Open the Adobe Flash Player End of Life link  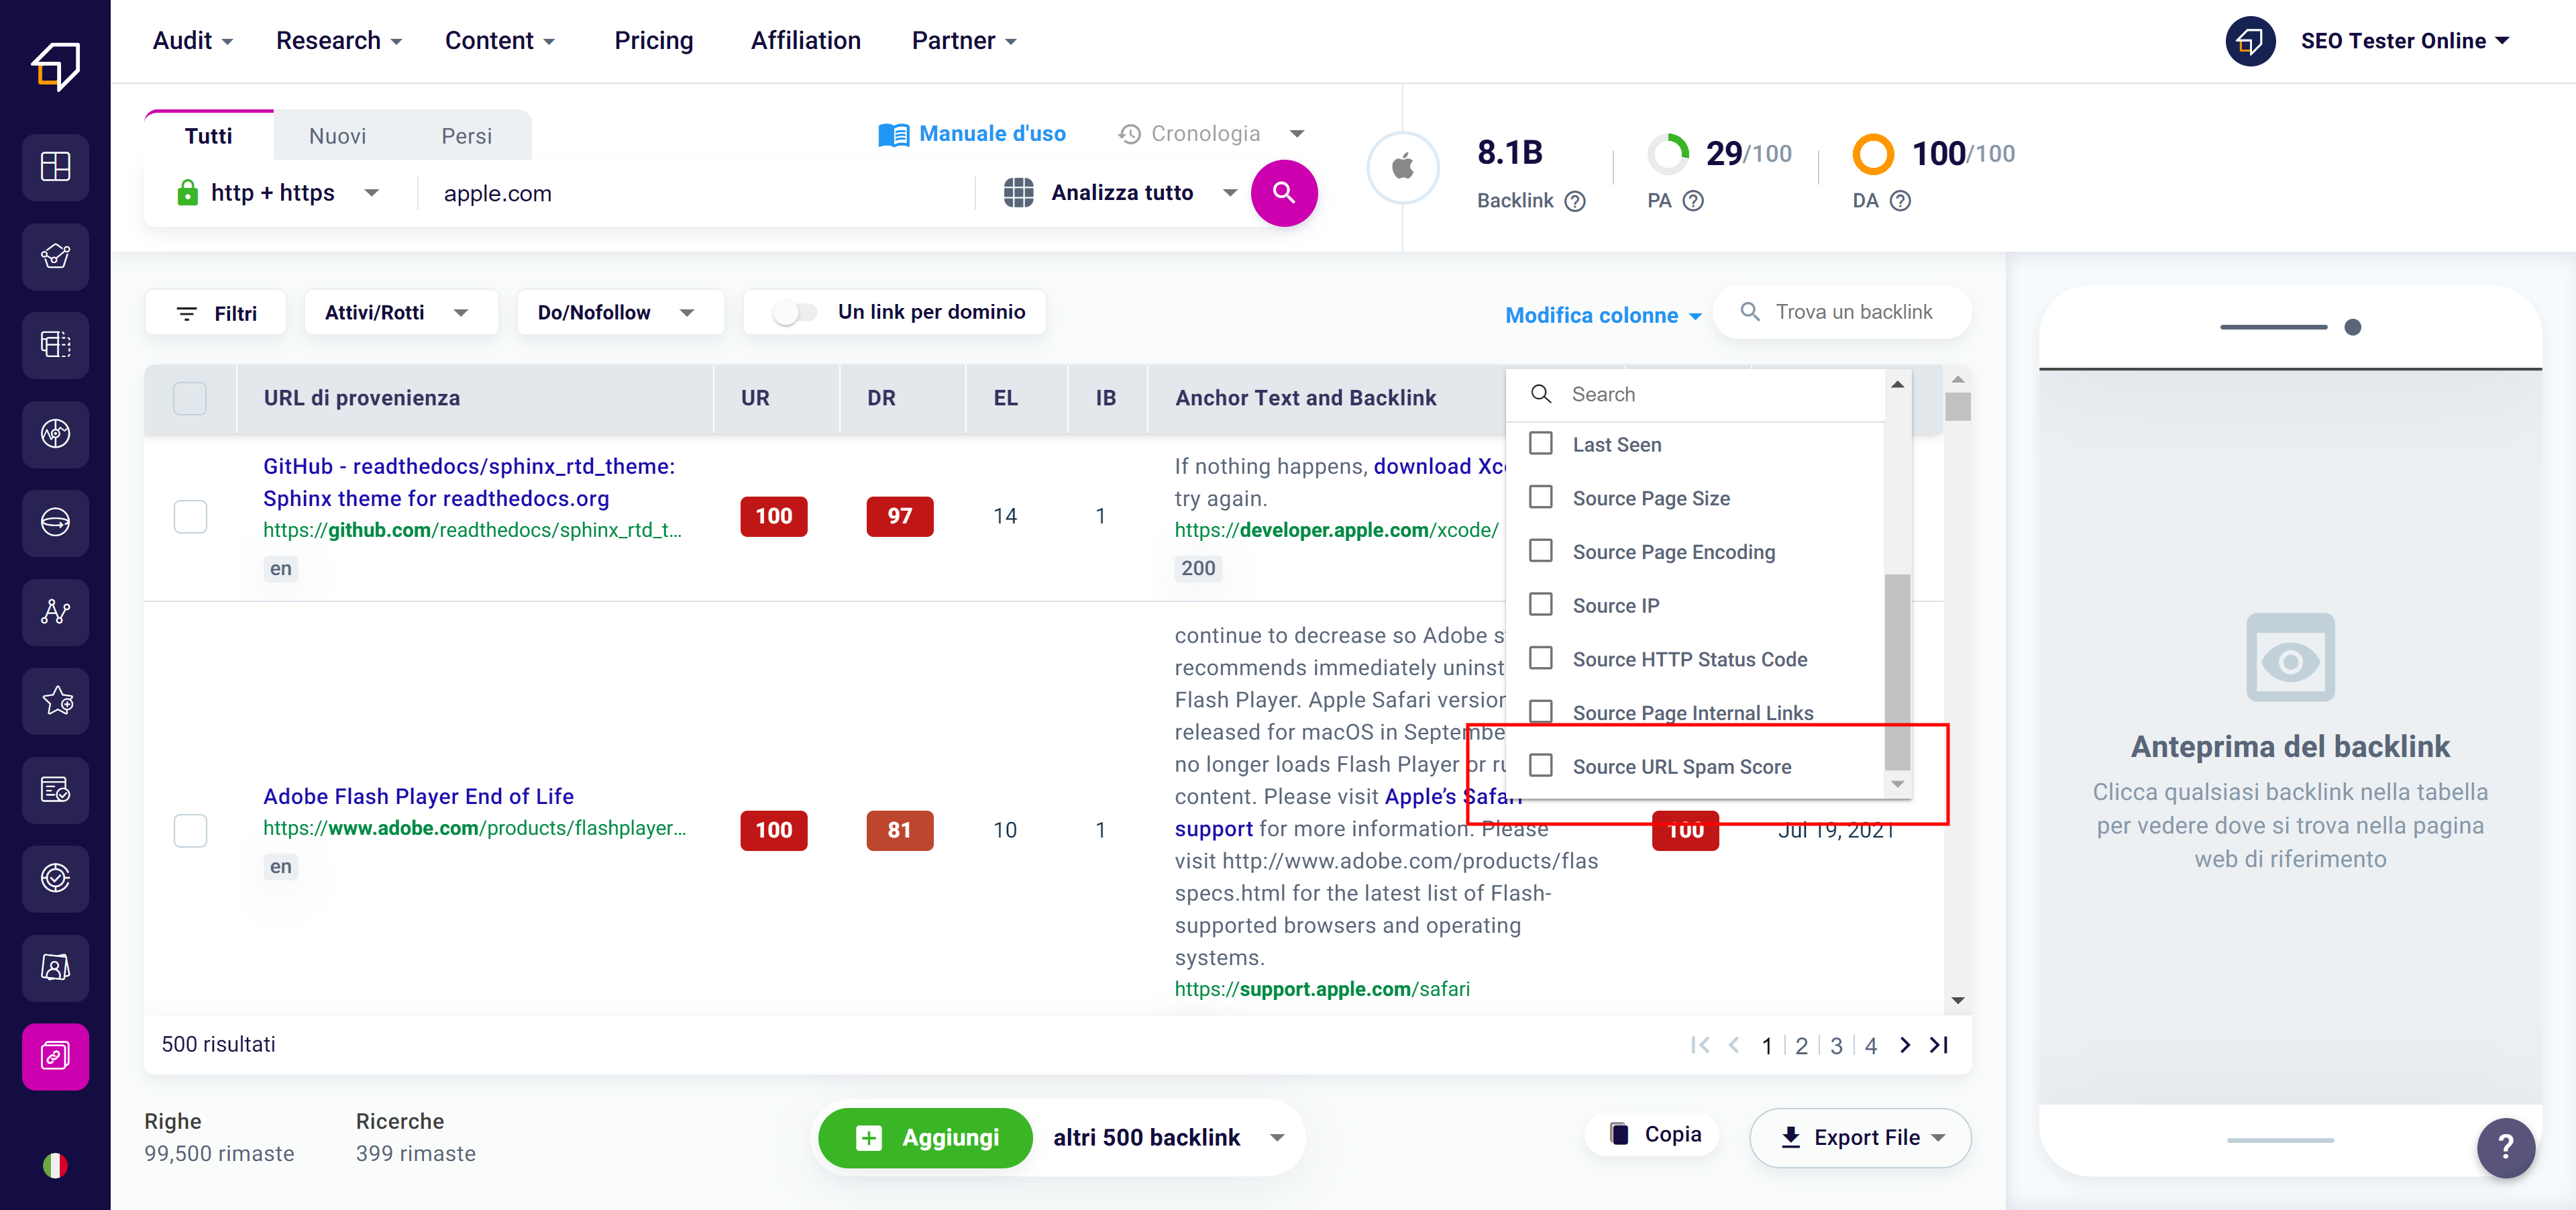418,797
